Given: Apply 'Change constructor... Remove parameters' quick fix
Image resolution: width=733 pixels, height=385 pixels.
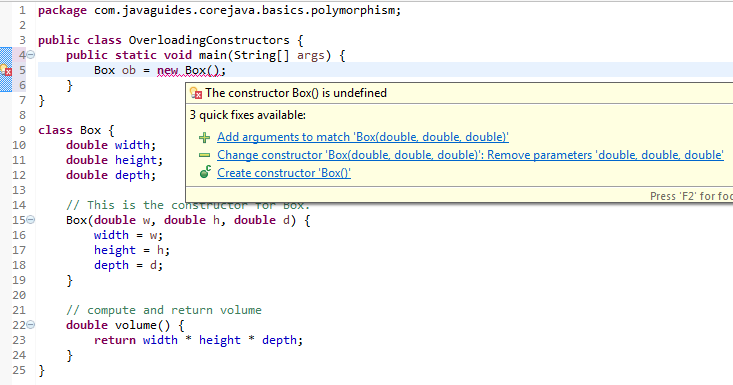Looking at the screenshot, I should (x=470, y=155).
